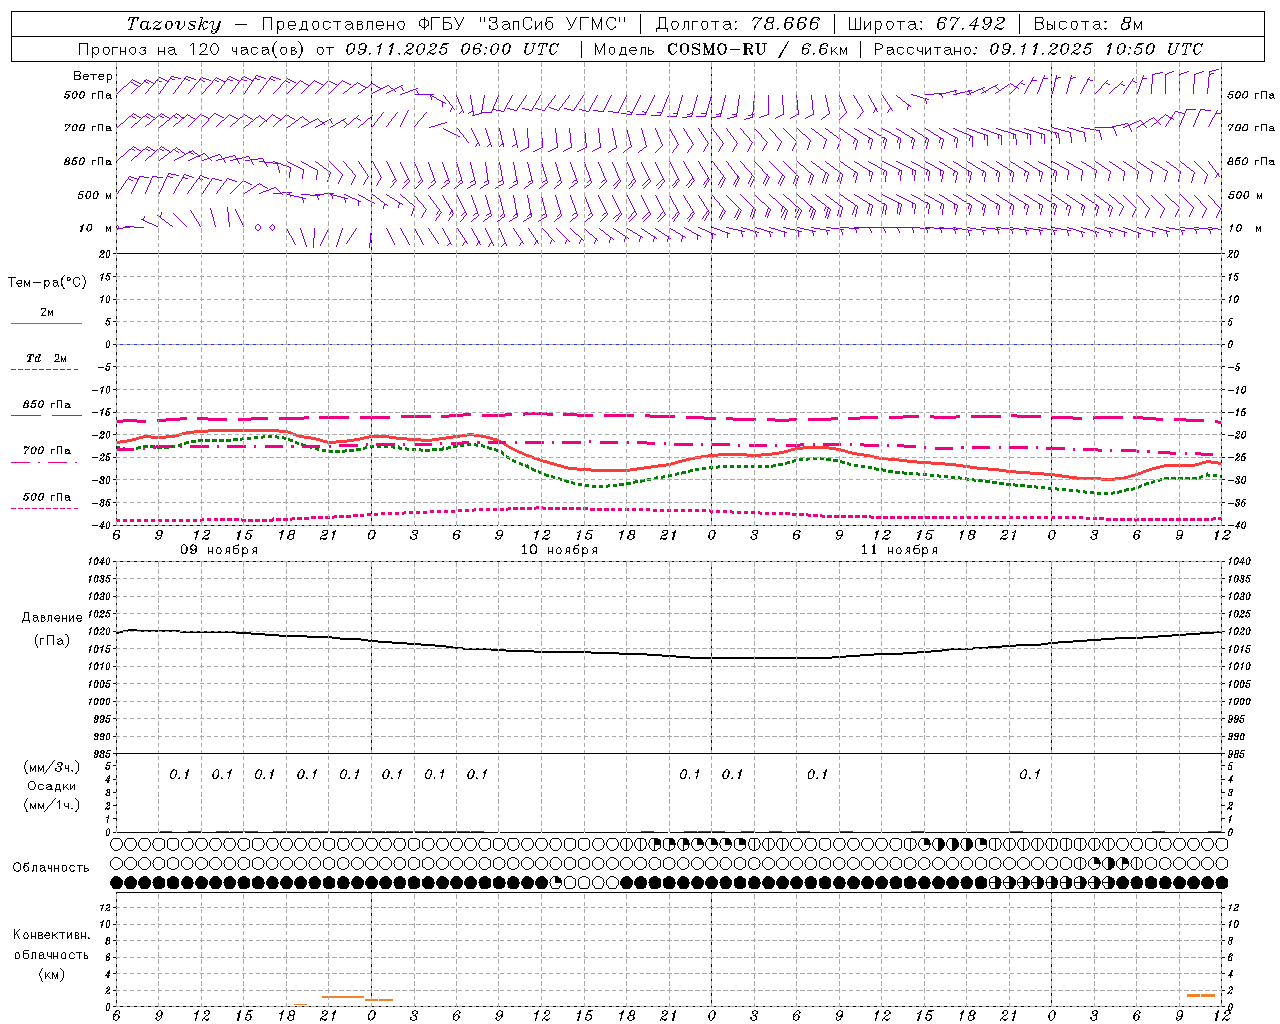The width and height of the screenshot is (1280, 1024).
Task: Click the Облачность row label
Action: (51, 868)
